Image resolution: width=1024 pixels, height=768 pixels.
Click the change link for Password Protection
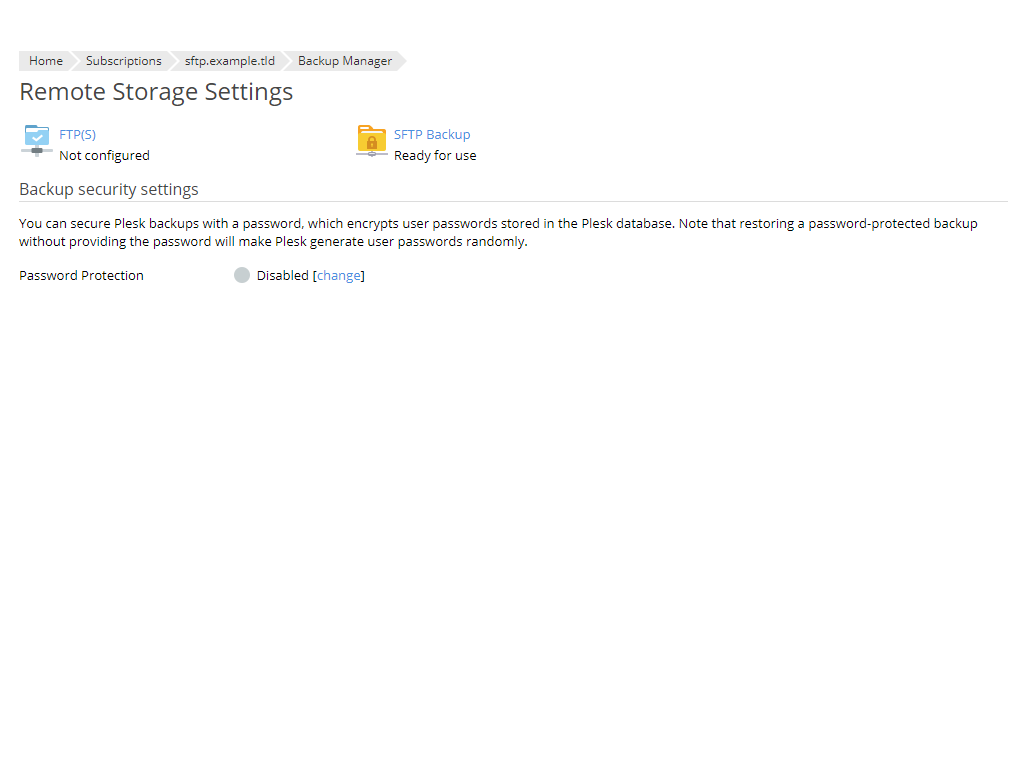click(339, 275)
